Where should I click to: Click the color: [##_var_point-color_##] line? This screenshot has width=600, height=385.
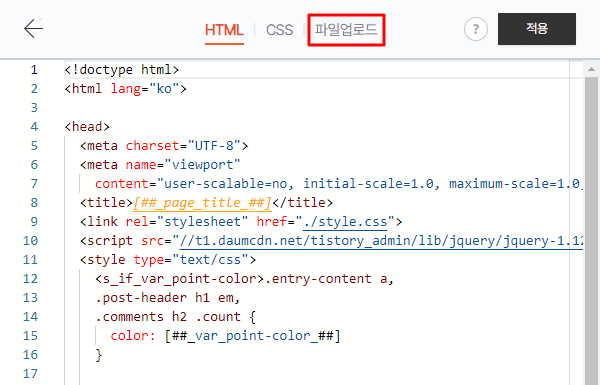[x=225, y=336]
